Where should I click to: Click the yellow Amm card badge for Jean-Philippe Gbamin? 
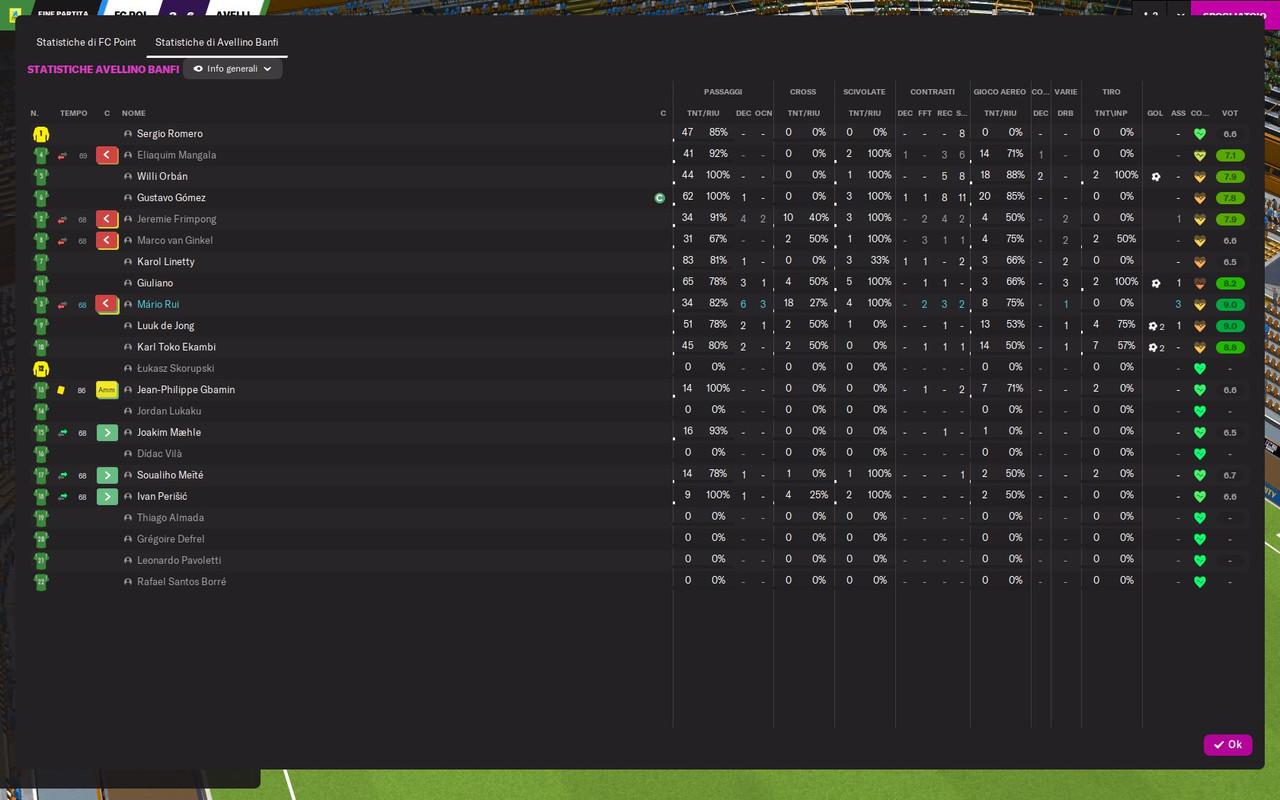pyautogui.click(x=107, y=390)
